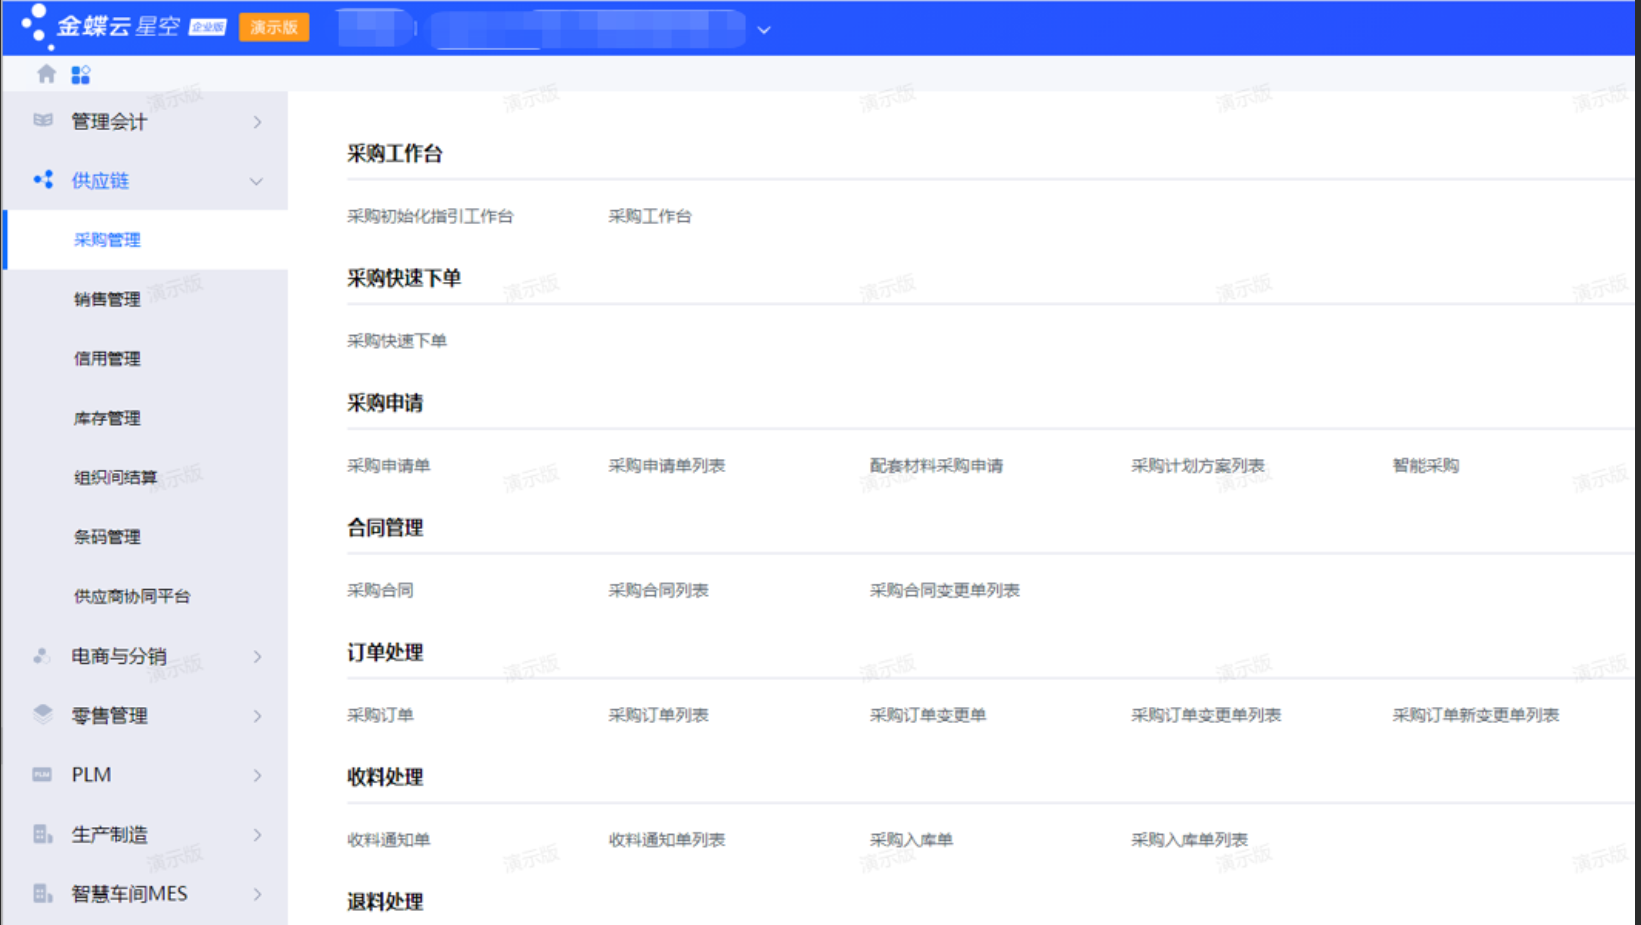Click the home icon
The width and height of the screenshot is (1641, 925).
click(x=46, y=74)
